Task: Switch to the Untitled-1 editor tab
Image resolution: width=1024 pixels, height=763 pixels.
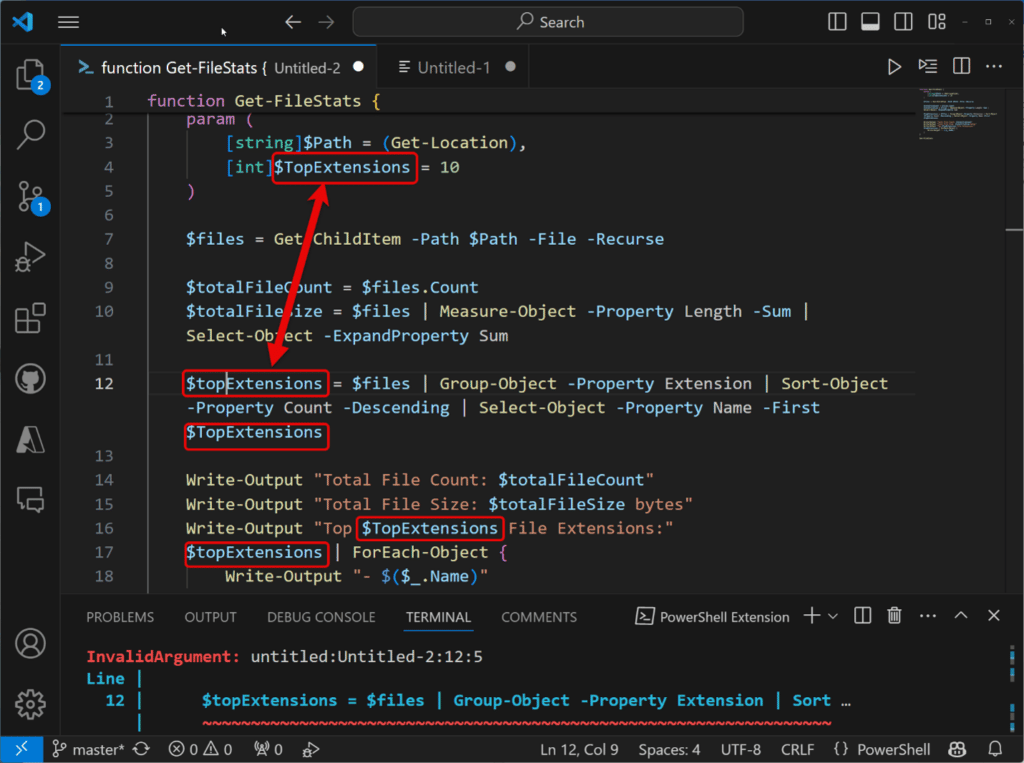Action: coord(453,67)
